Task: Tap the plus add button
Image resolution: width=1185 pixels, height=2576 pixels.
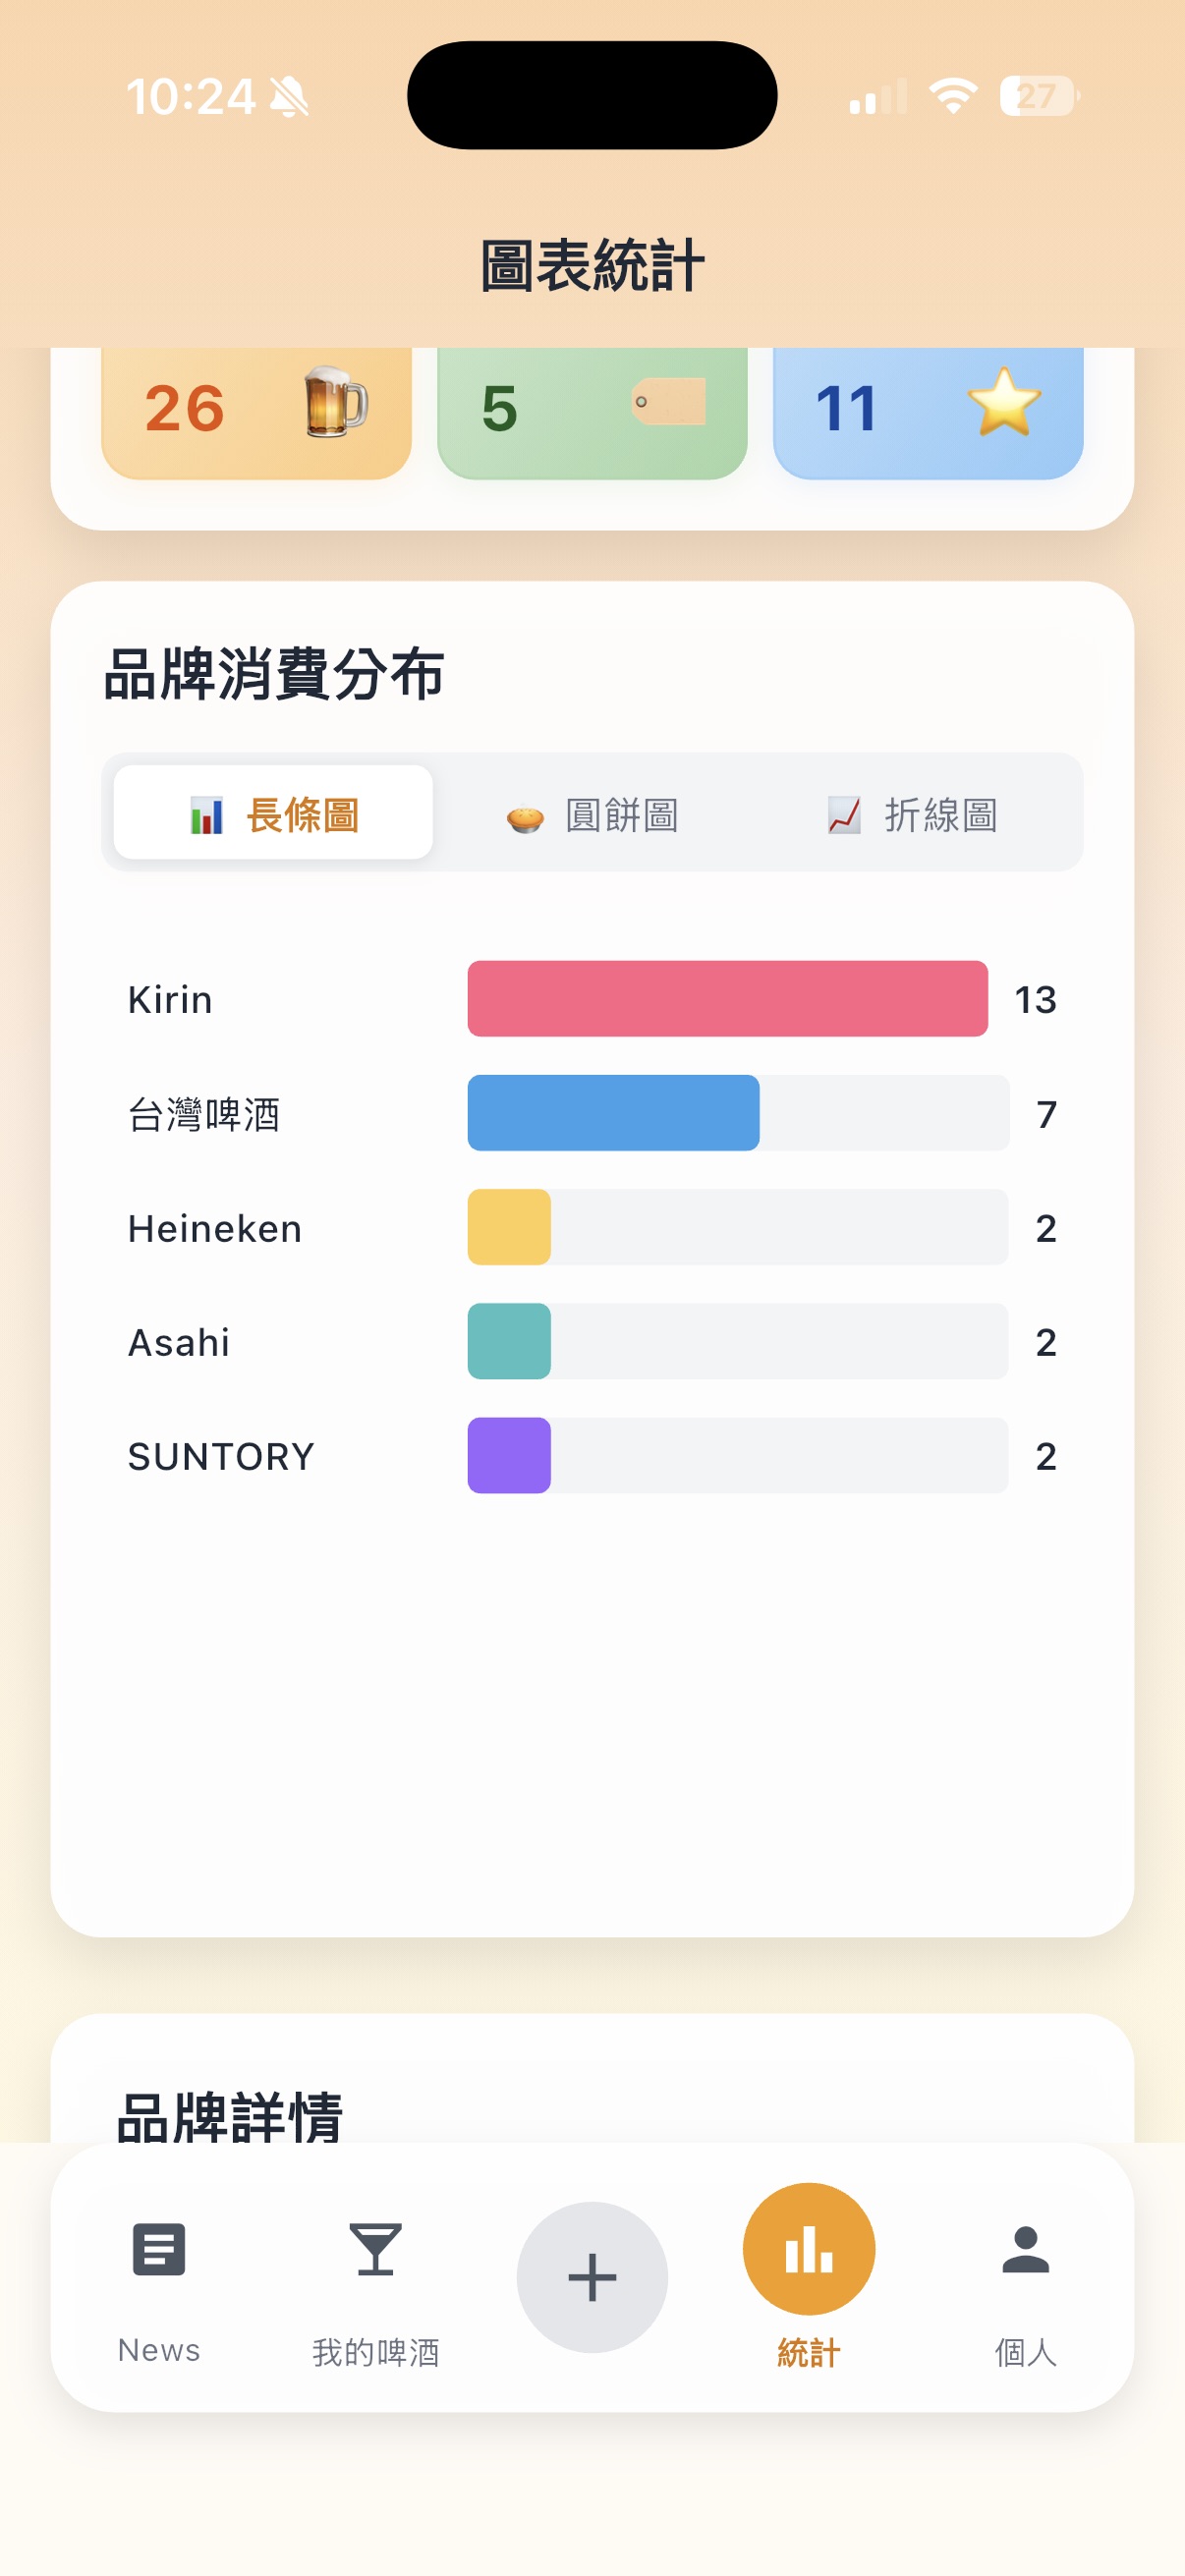Action: 592,2277
